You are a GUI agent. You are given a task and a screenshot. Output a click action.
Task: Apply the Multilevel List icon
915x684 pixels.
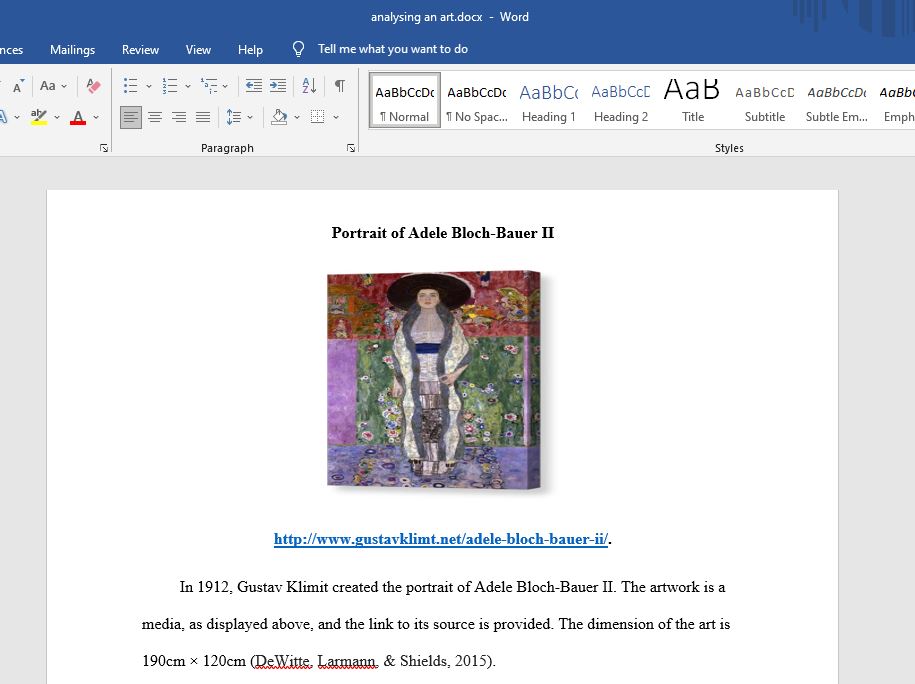[209, 86]
